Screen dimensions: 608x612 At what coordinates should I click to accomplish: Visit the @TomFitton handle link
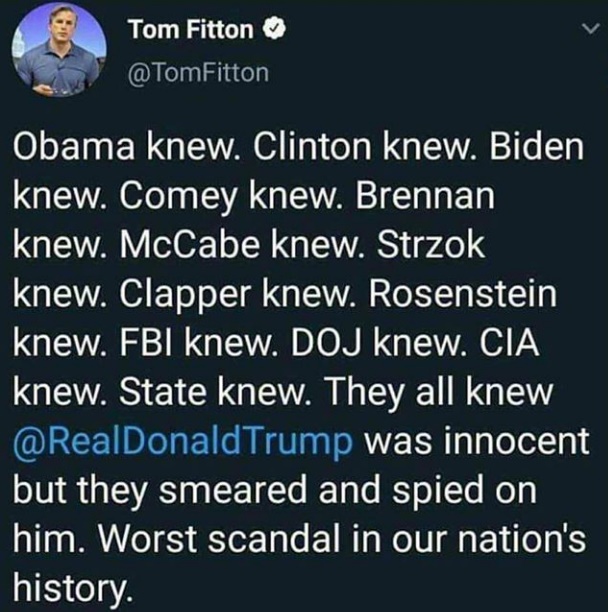198,73
